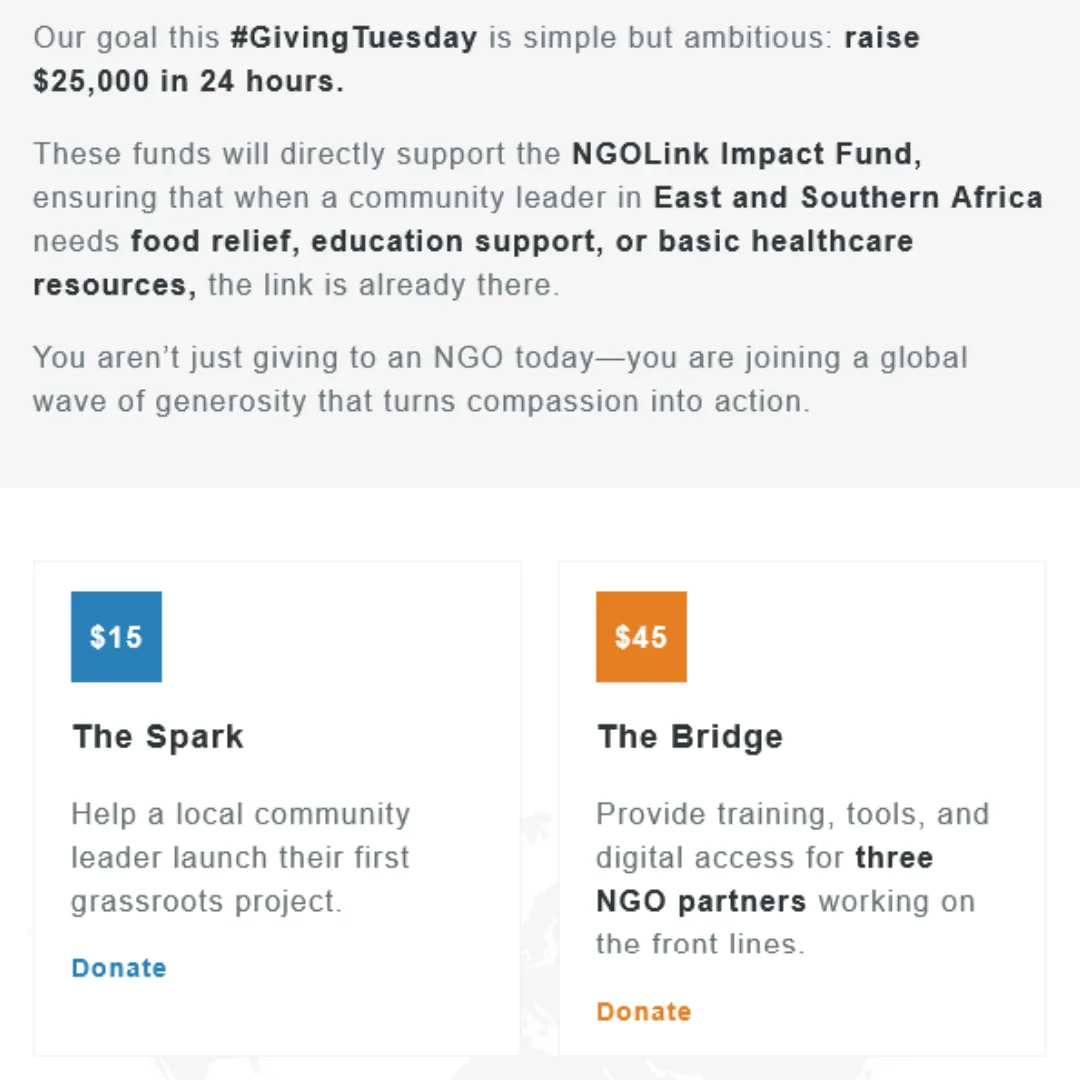The image size is (1080, 1080).
Task: Click the "These funds will directly support" text
Action: pos(296,154)
